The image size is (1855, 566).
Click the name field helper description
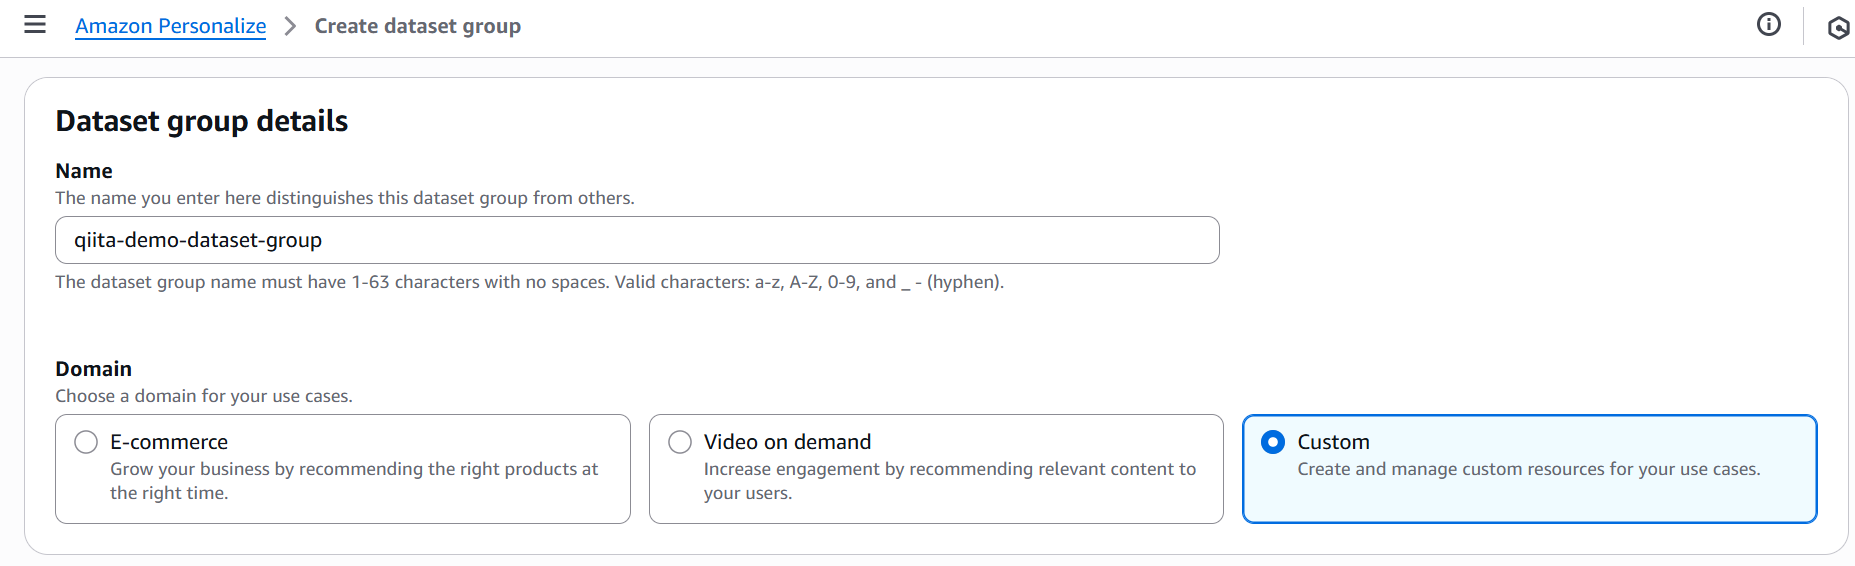pyautogui.click(x=344, y=198)
